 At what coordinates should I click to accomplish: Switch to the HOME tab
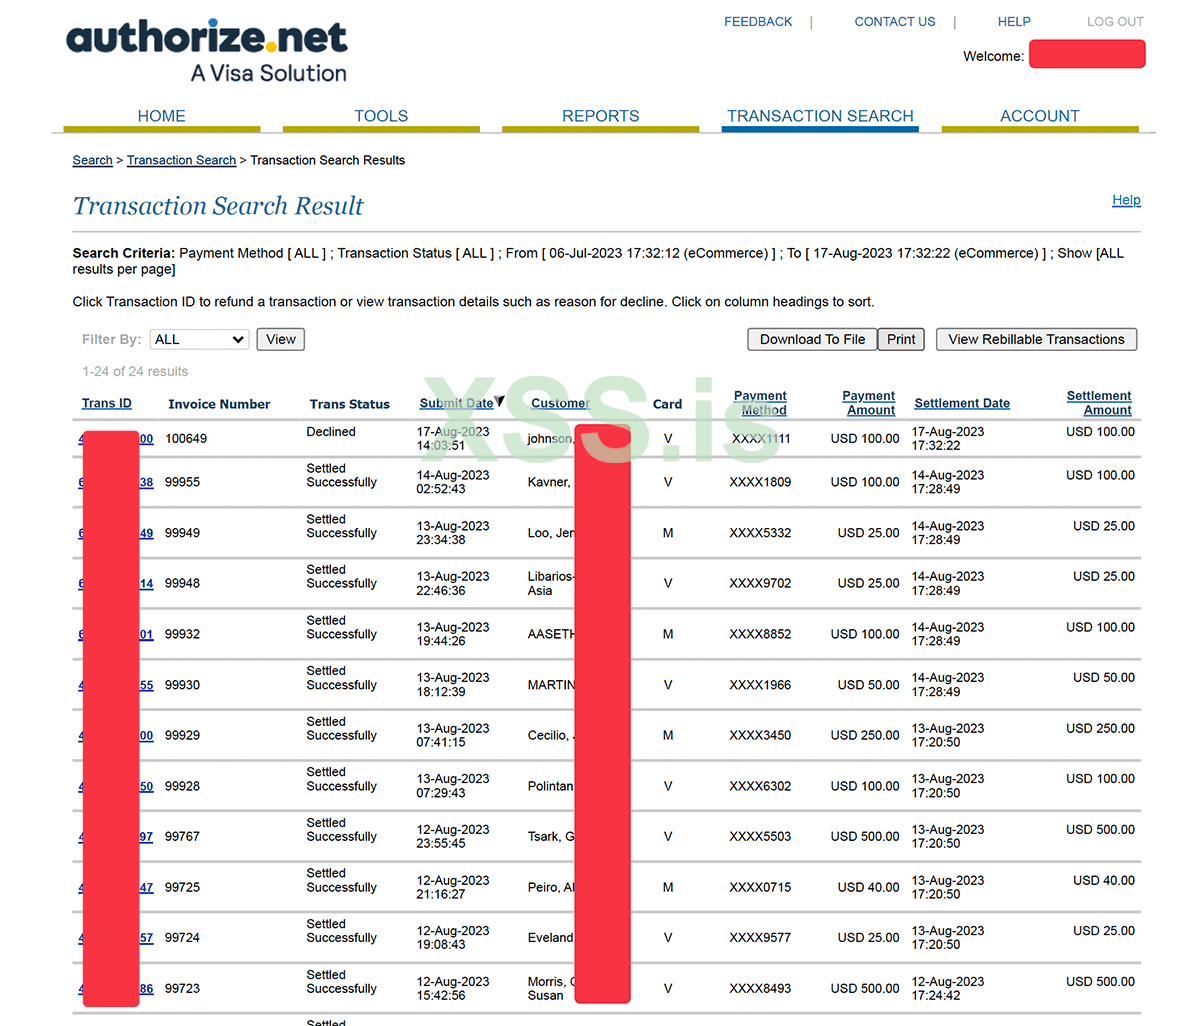pyautogui.click(x=161, y=116)
